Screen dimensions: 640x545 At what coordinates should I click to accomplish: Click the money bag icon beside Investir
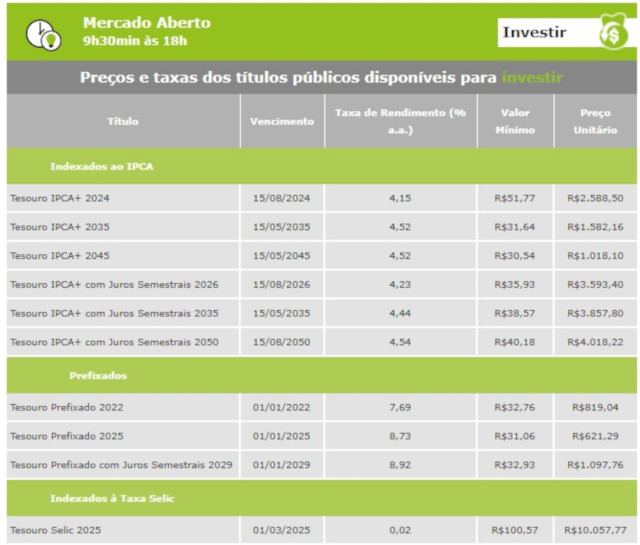(x=613, y=31)
